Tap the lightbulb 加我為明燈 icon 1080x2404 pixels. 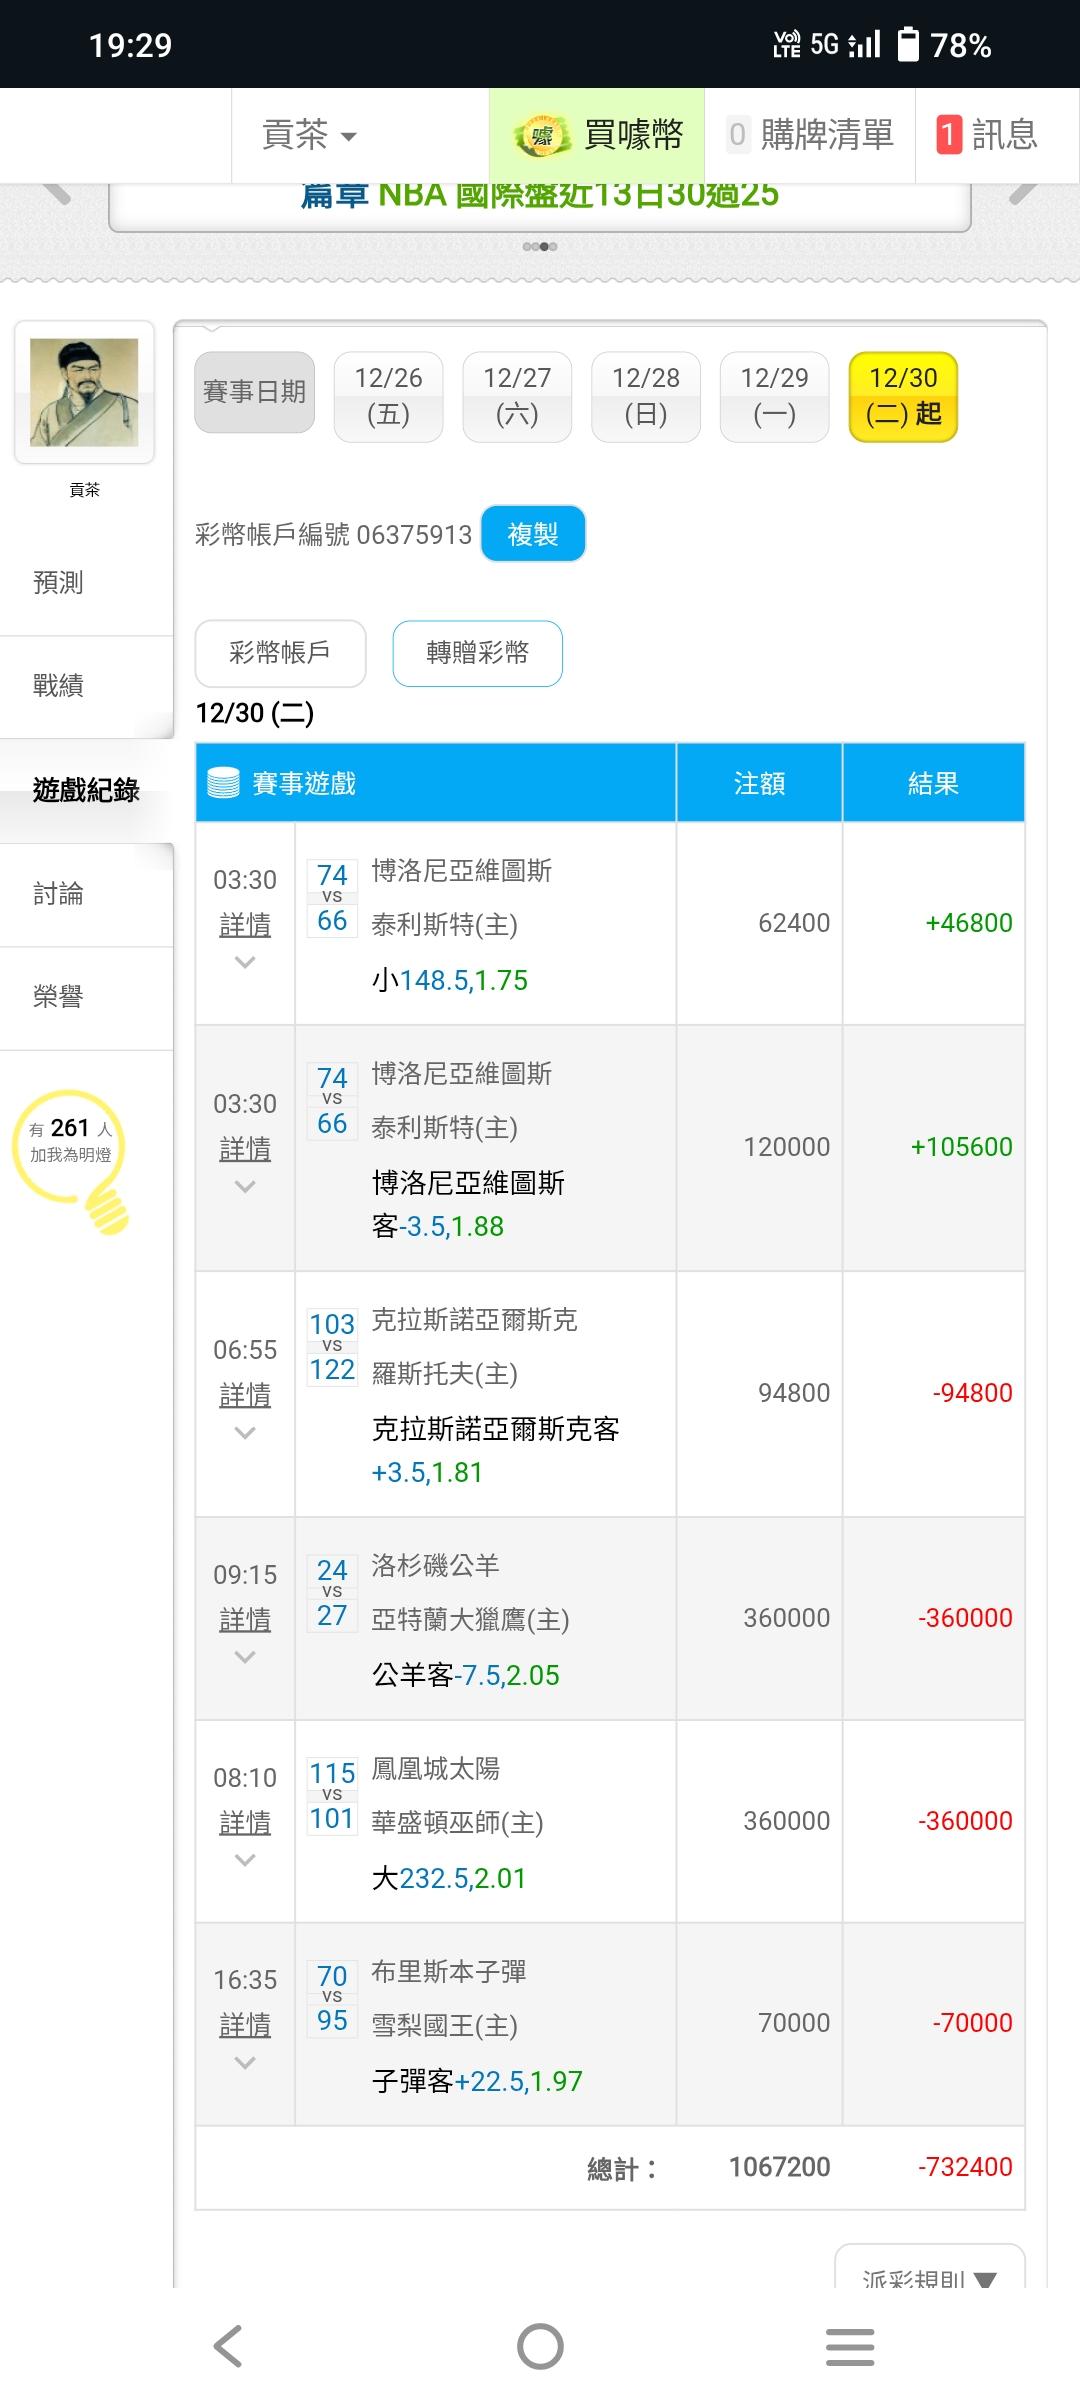pyautogui.click(x=74, y=1158)
